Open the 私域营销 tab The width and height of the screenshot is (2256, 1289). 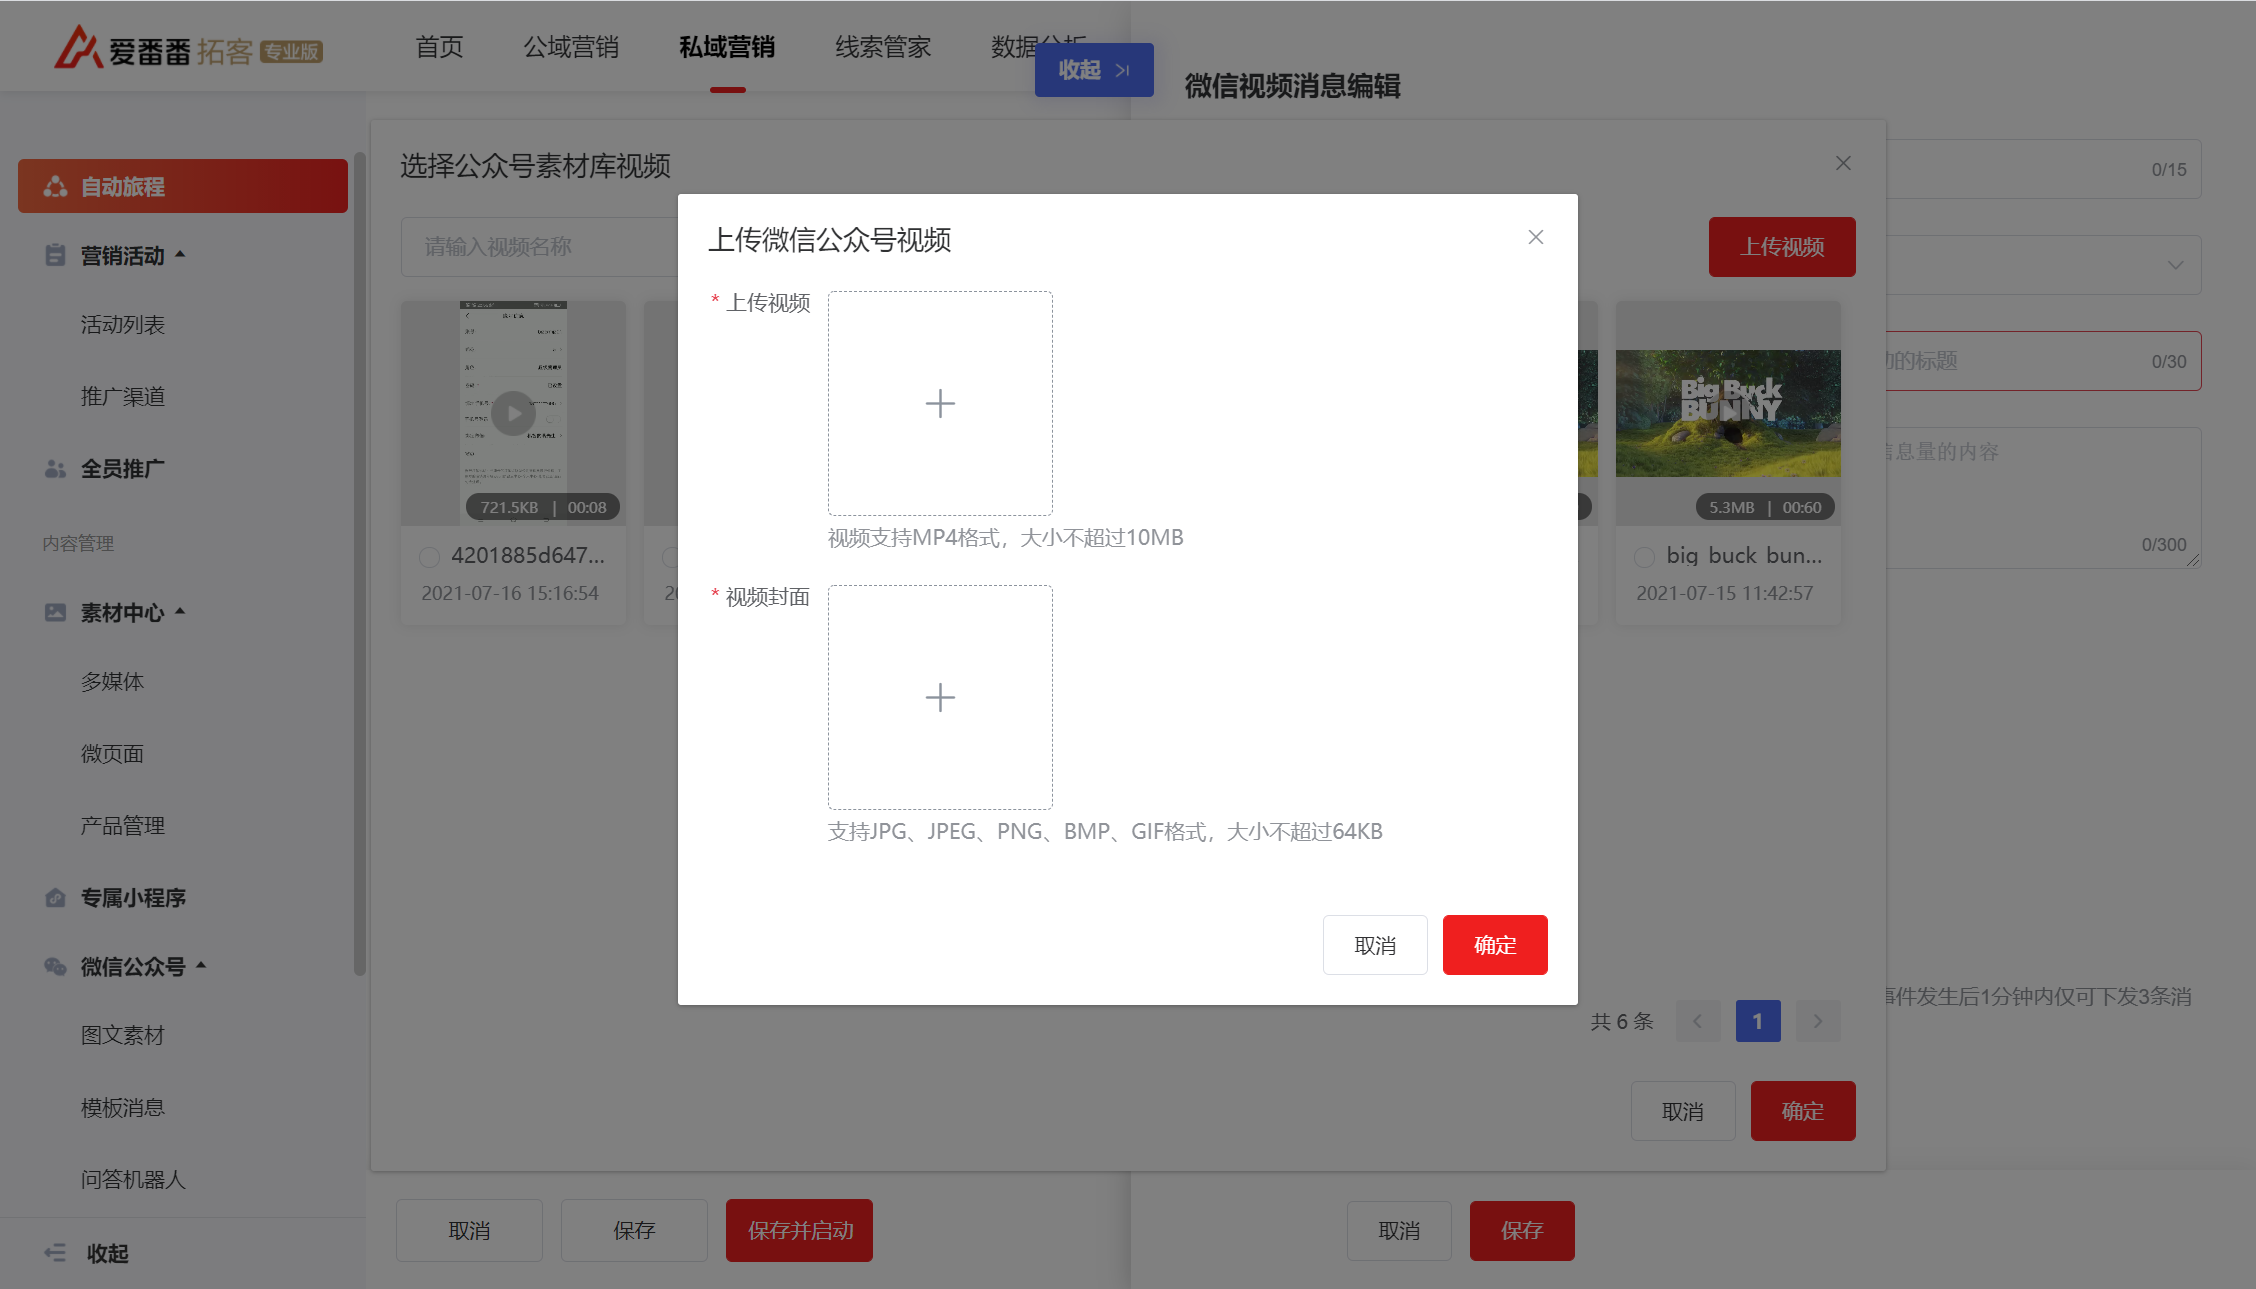point(727,47)
